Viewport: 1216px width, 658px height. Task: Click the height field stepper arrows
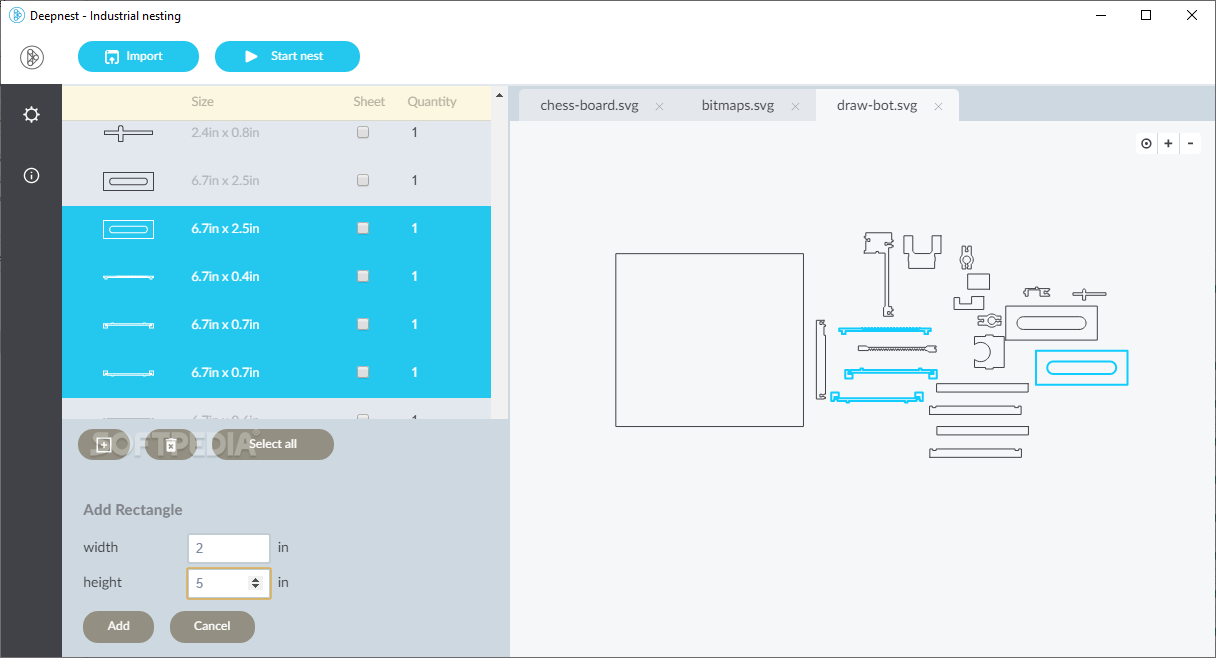point(256,583)
